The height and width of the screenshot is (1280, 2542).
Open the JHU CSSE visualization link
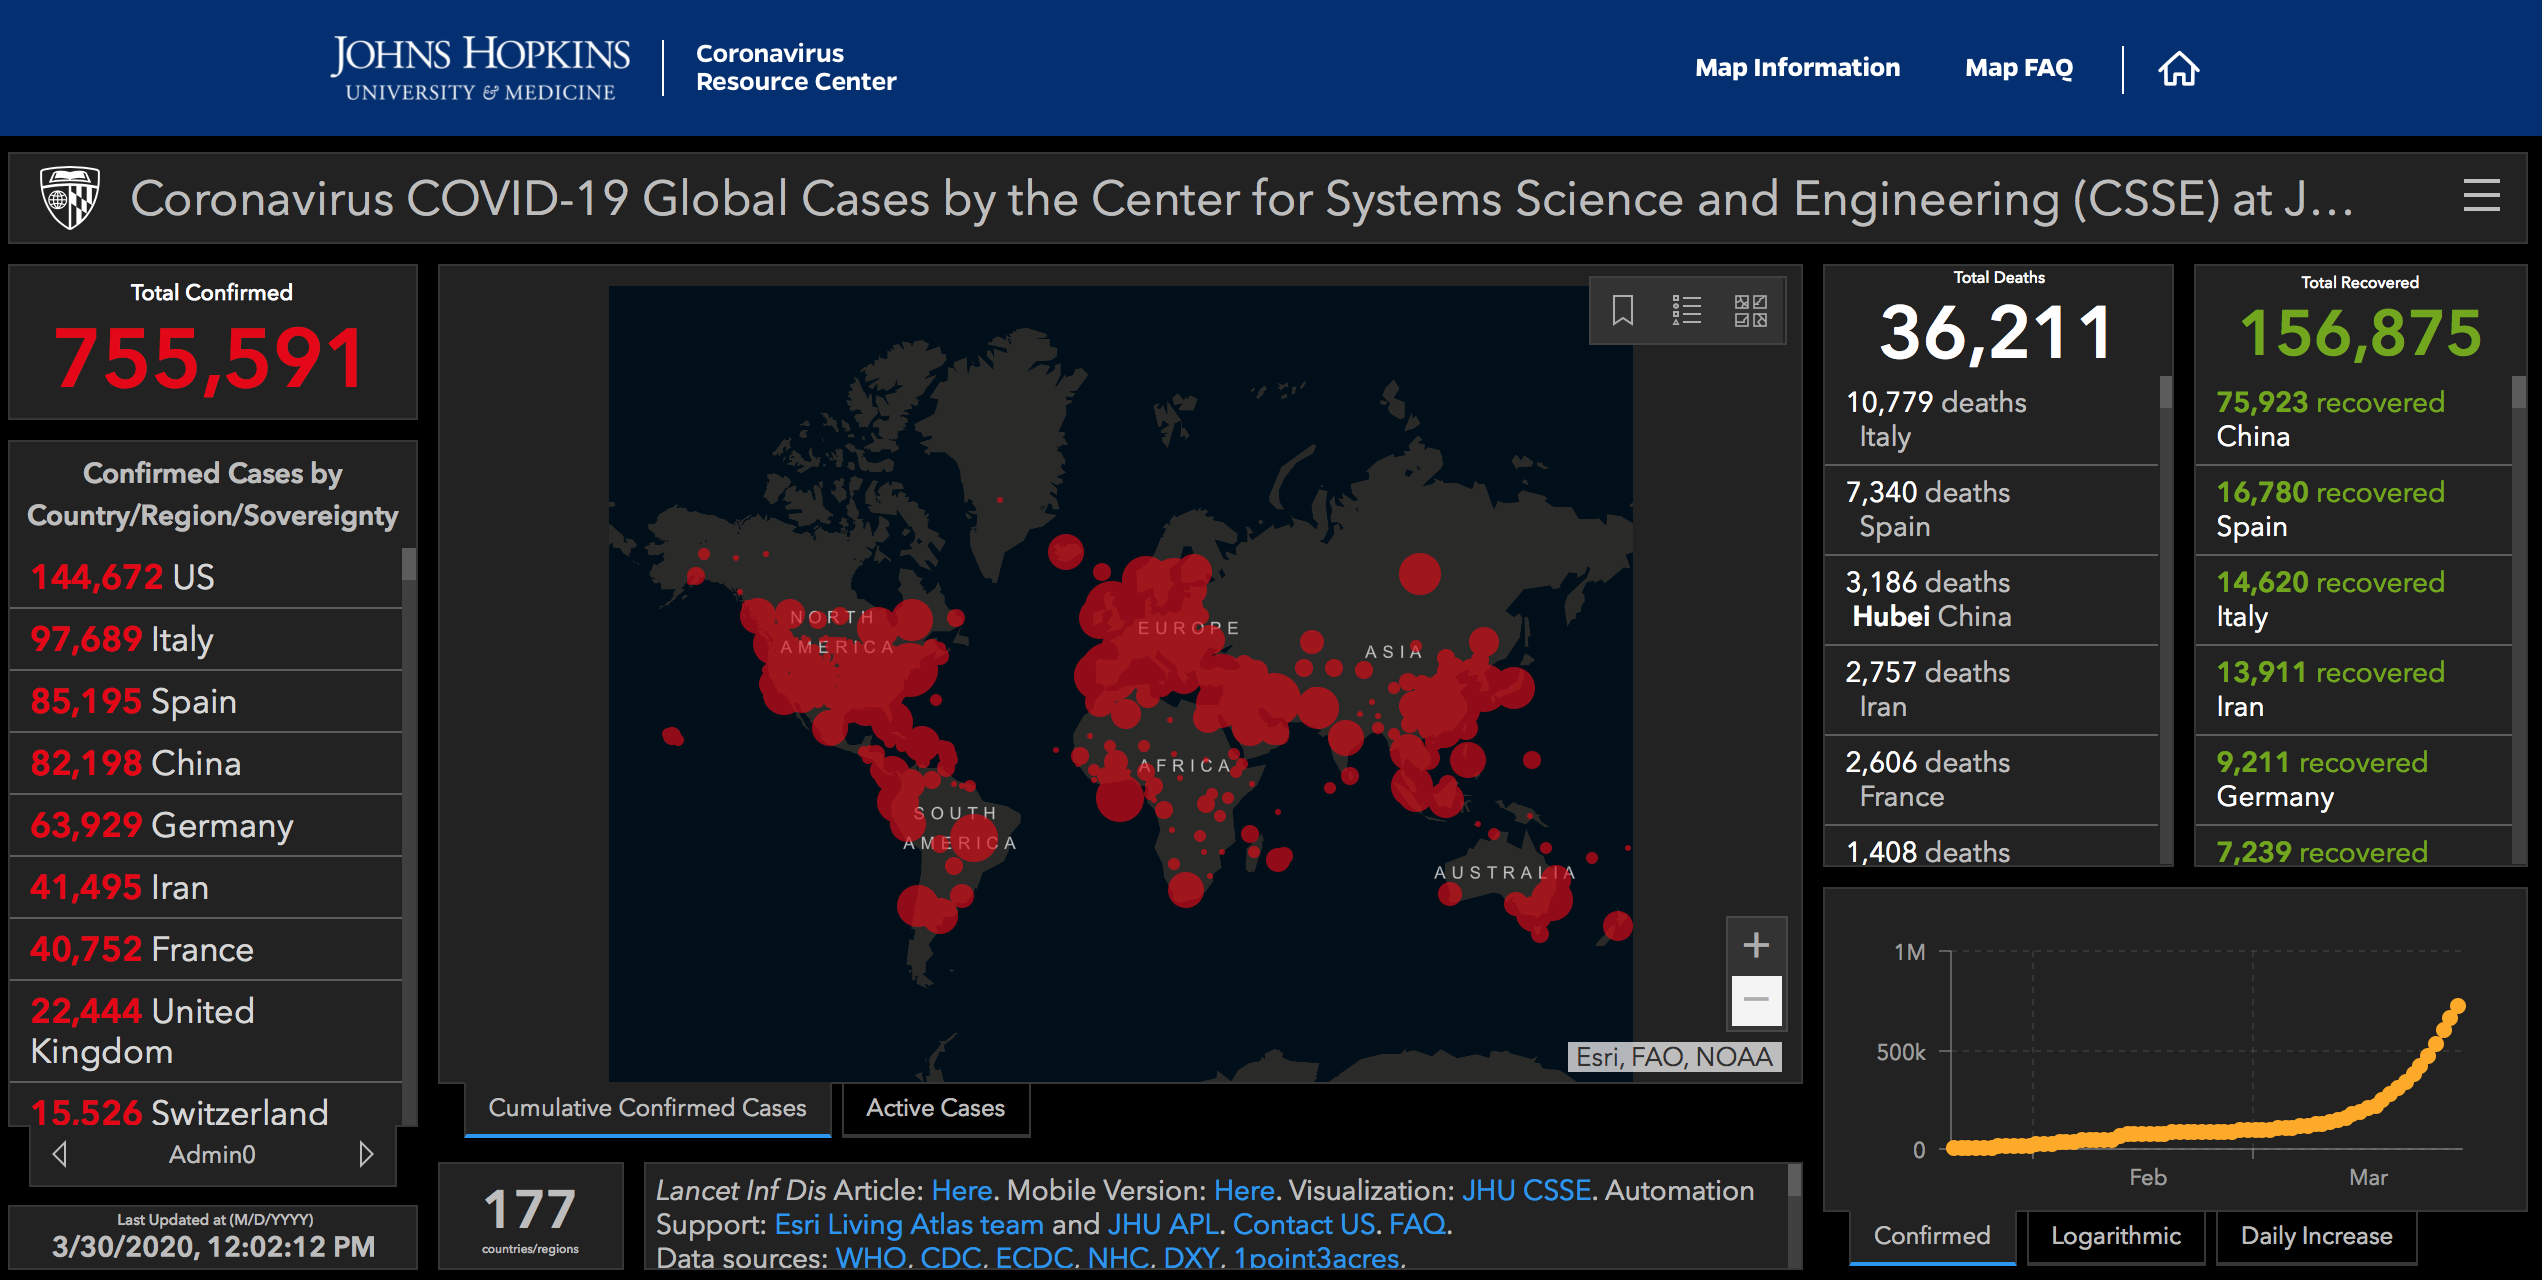pyautogui.click(x=1526, y=1190)
